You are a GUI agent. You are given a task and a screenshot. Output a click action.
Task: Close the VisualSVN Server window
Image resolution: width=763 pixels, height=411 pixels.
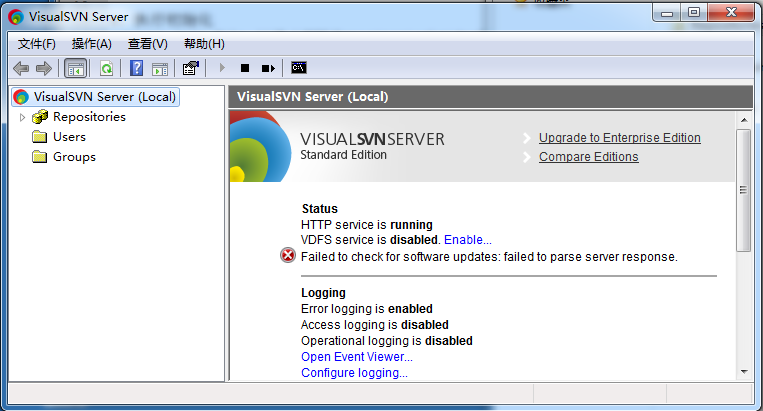[731, 13]
